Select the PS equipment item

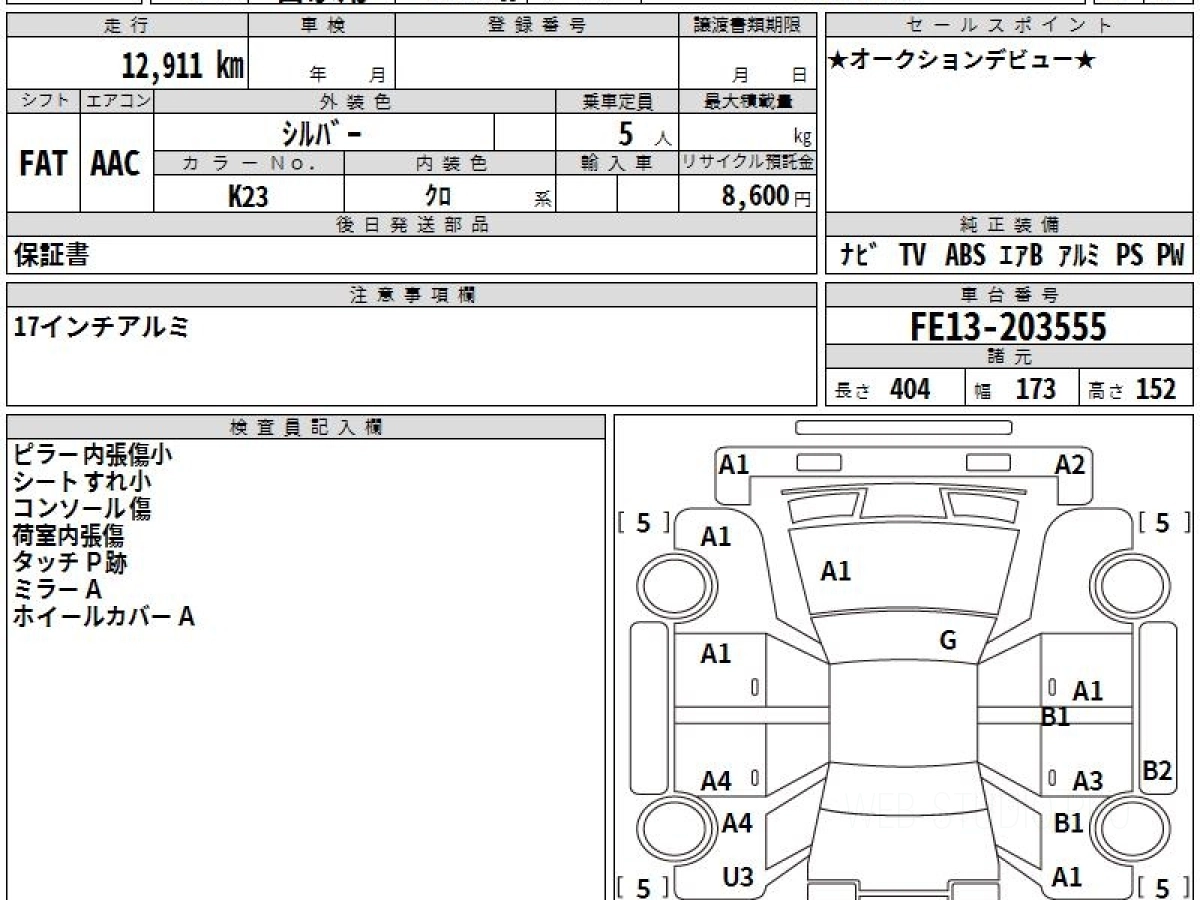click(1129, 256)
